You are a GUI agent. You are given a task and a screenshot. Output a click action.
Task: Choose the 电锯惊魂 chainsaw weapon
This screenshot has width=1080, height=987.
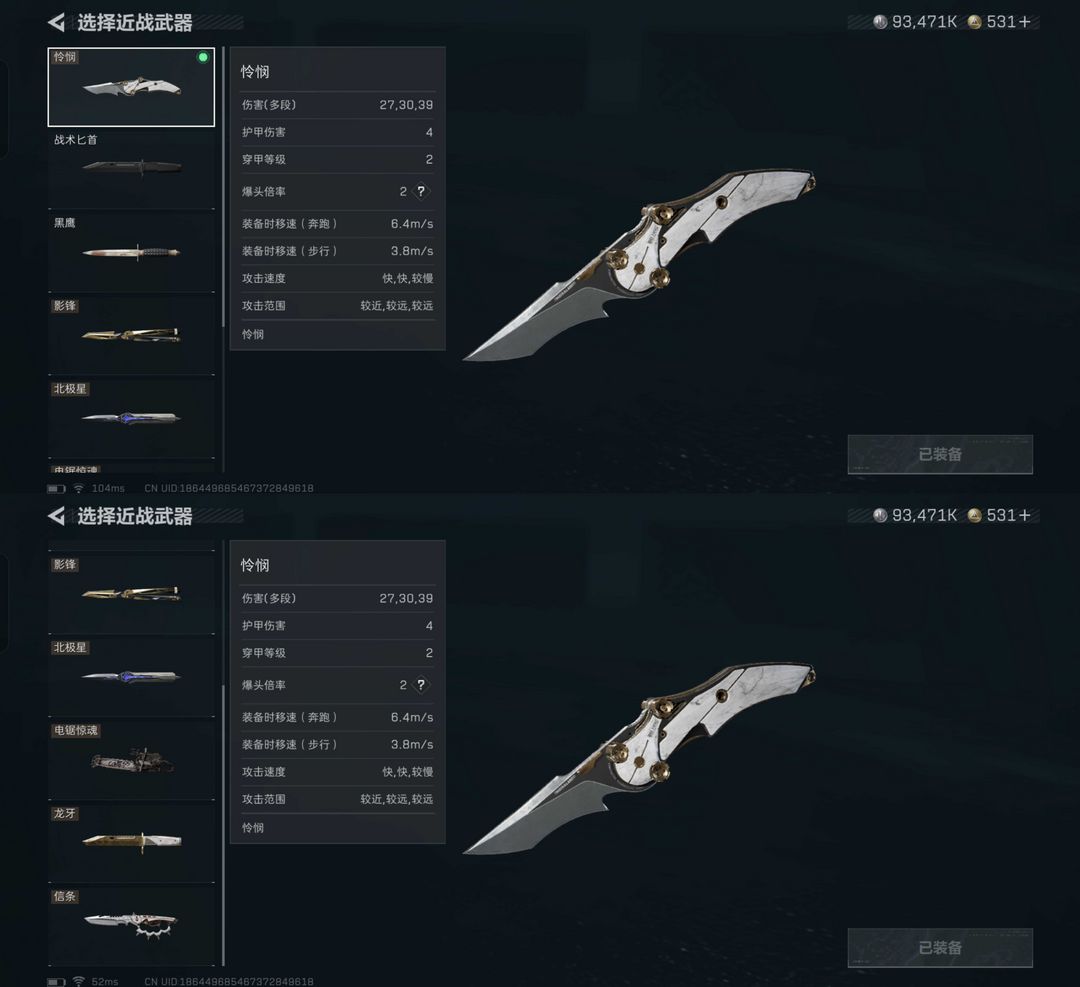tap(132, 759)
